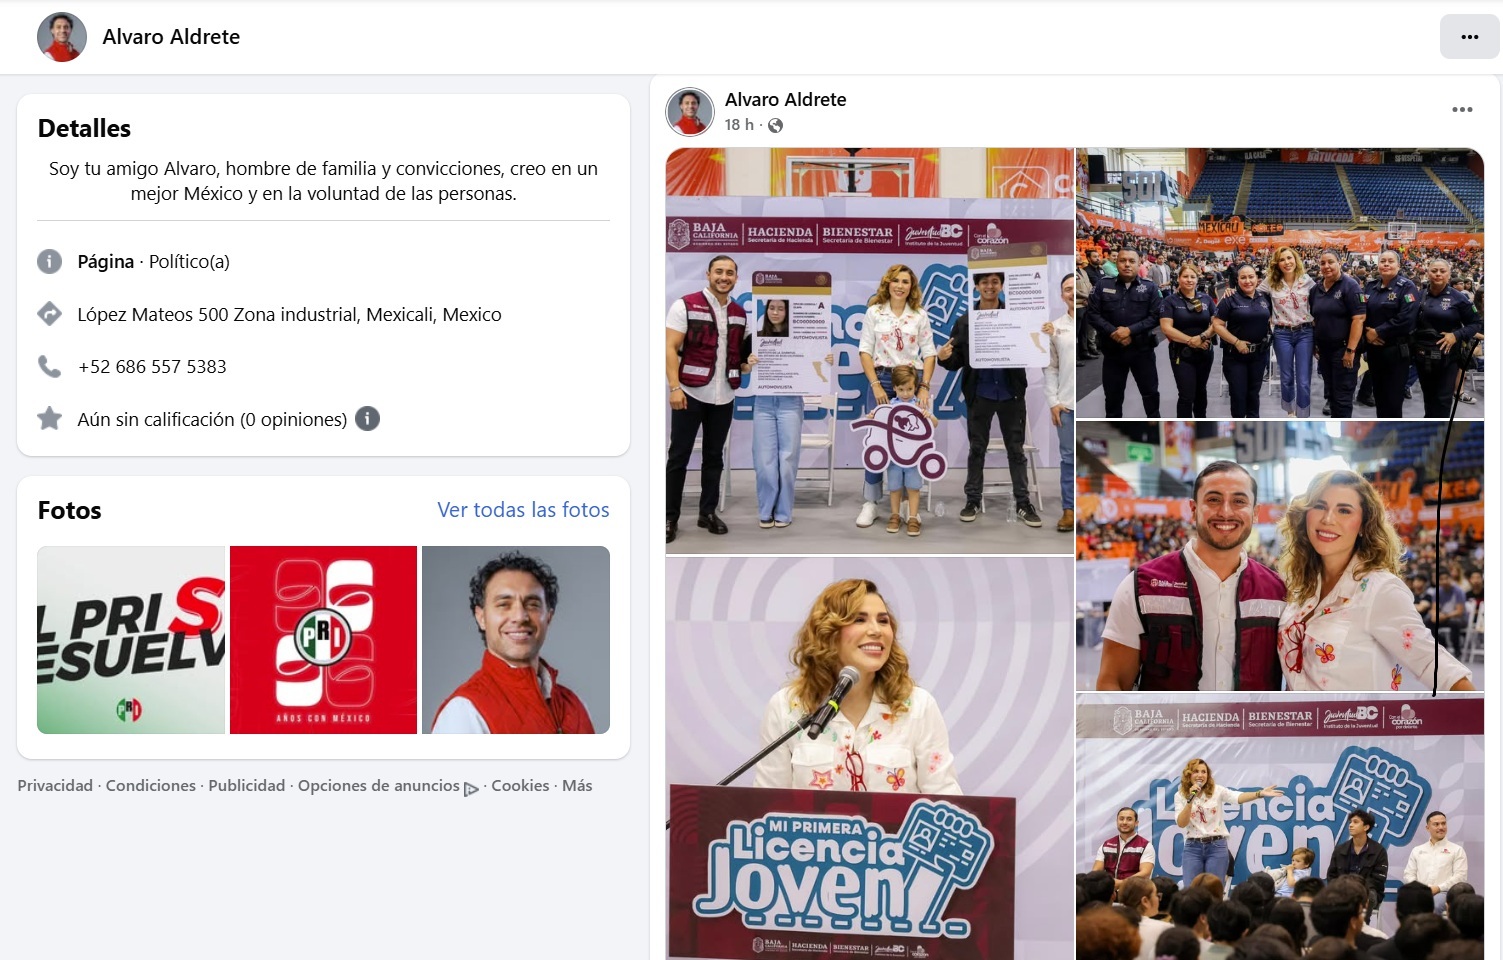Click the address directions arrow icon
Image resolution: width=1503 pixels, height=960 pixels.
(x=49, y=314)
